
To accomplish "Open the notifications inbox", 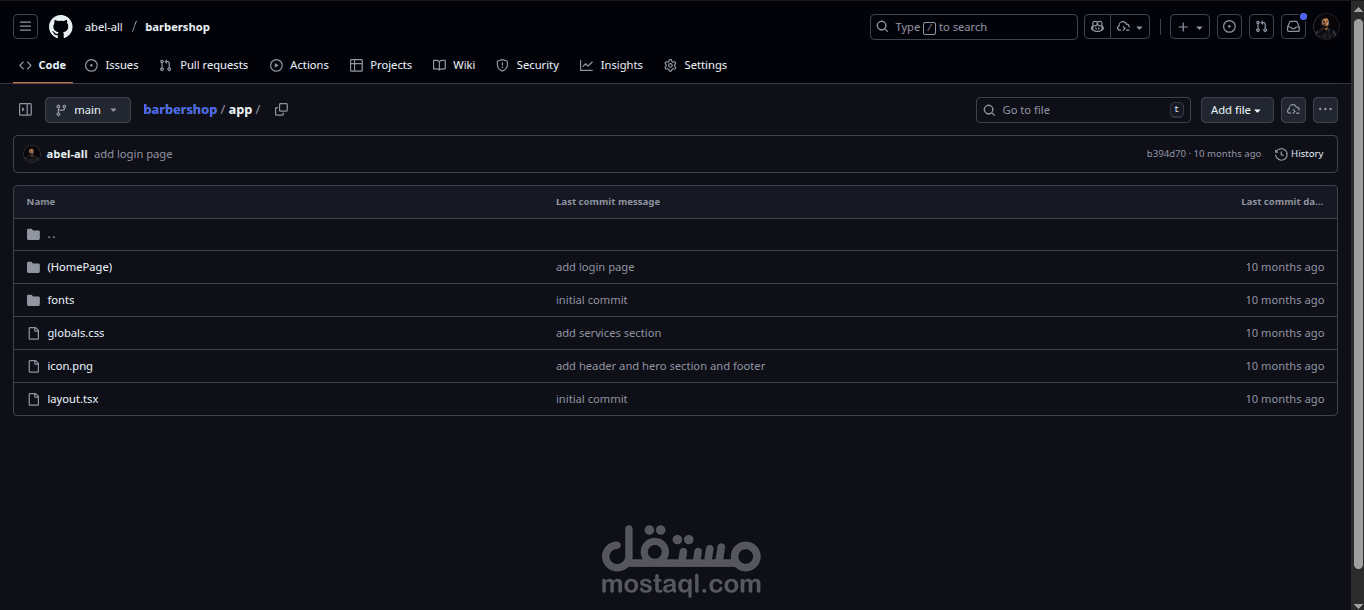I will coord(1294,27).
